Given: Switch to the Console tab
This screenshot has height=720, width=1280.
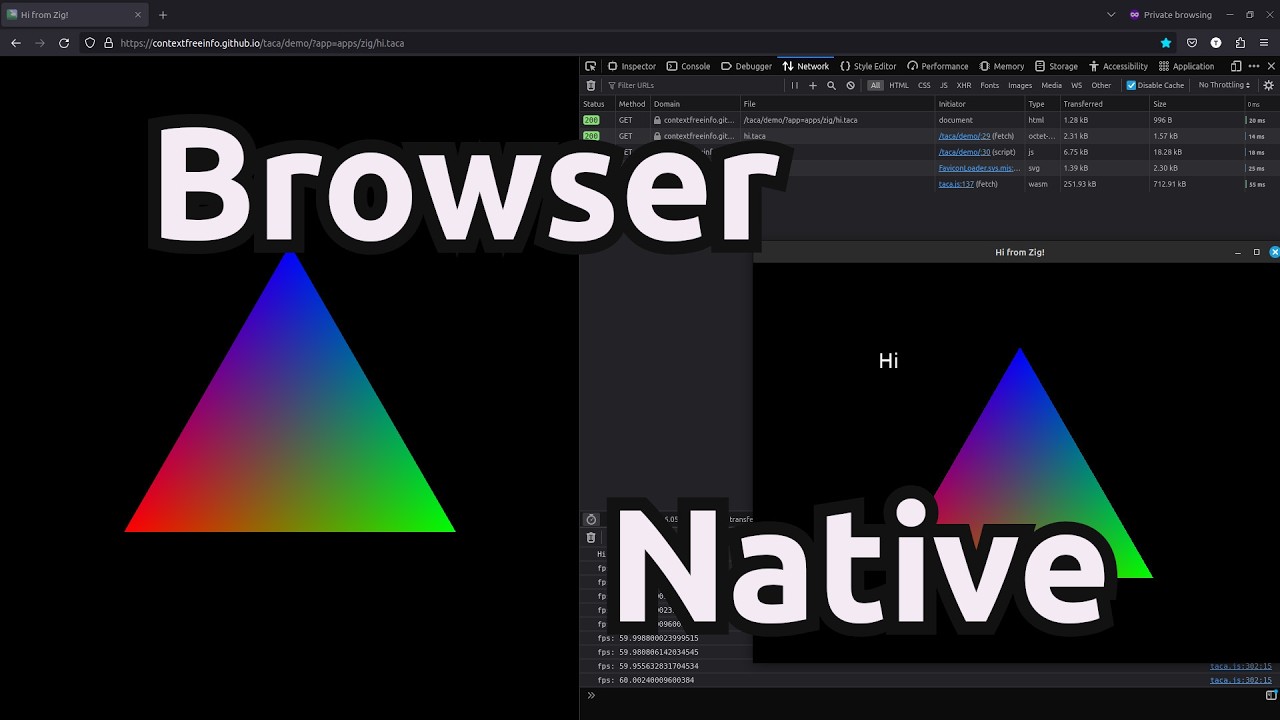Looking at the screenshot, I should [688, 66].
